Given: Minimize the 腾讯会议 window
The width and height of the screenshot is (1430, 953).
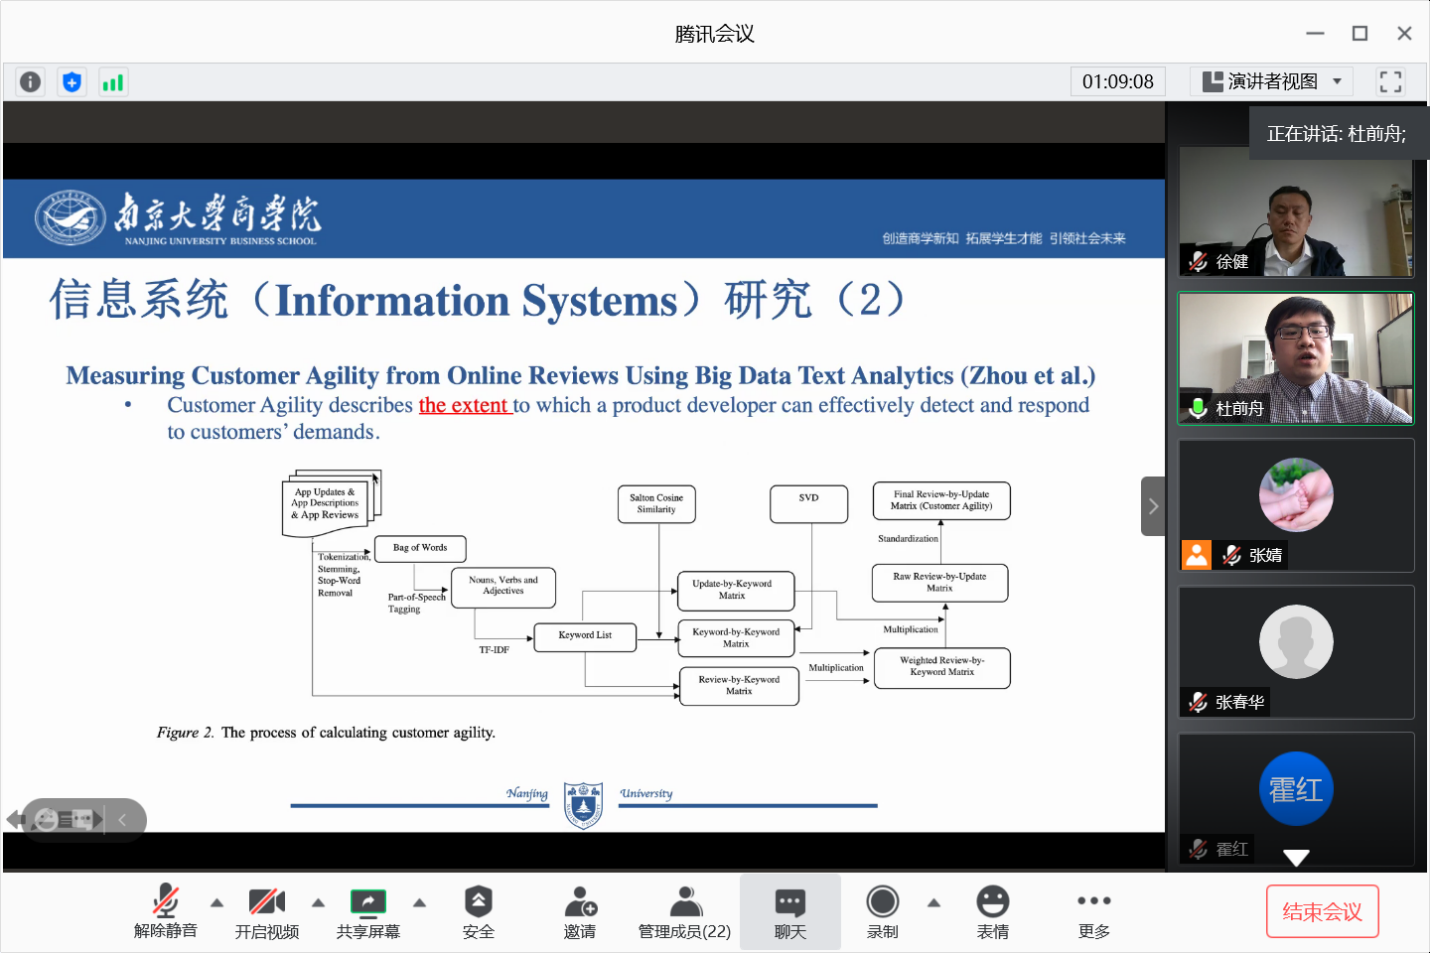Looking at the screenshot, I should pyautogui.click(x=1315, y=34).
